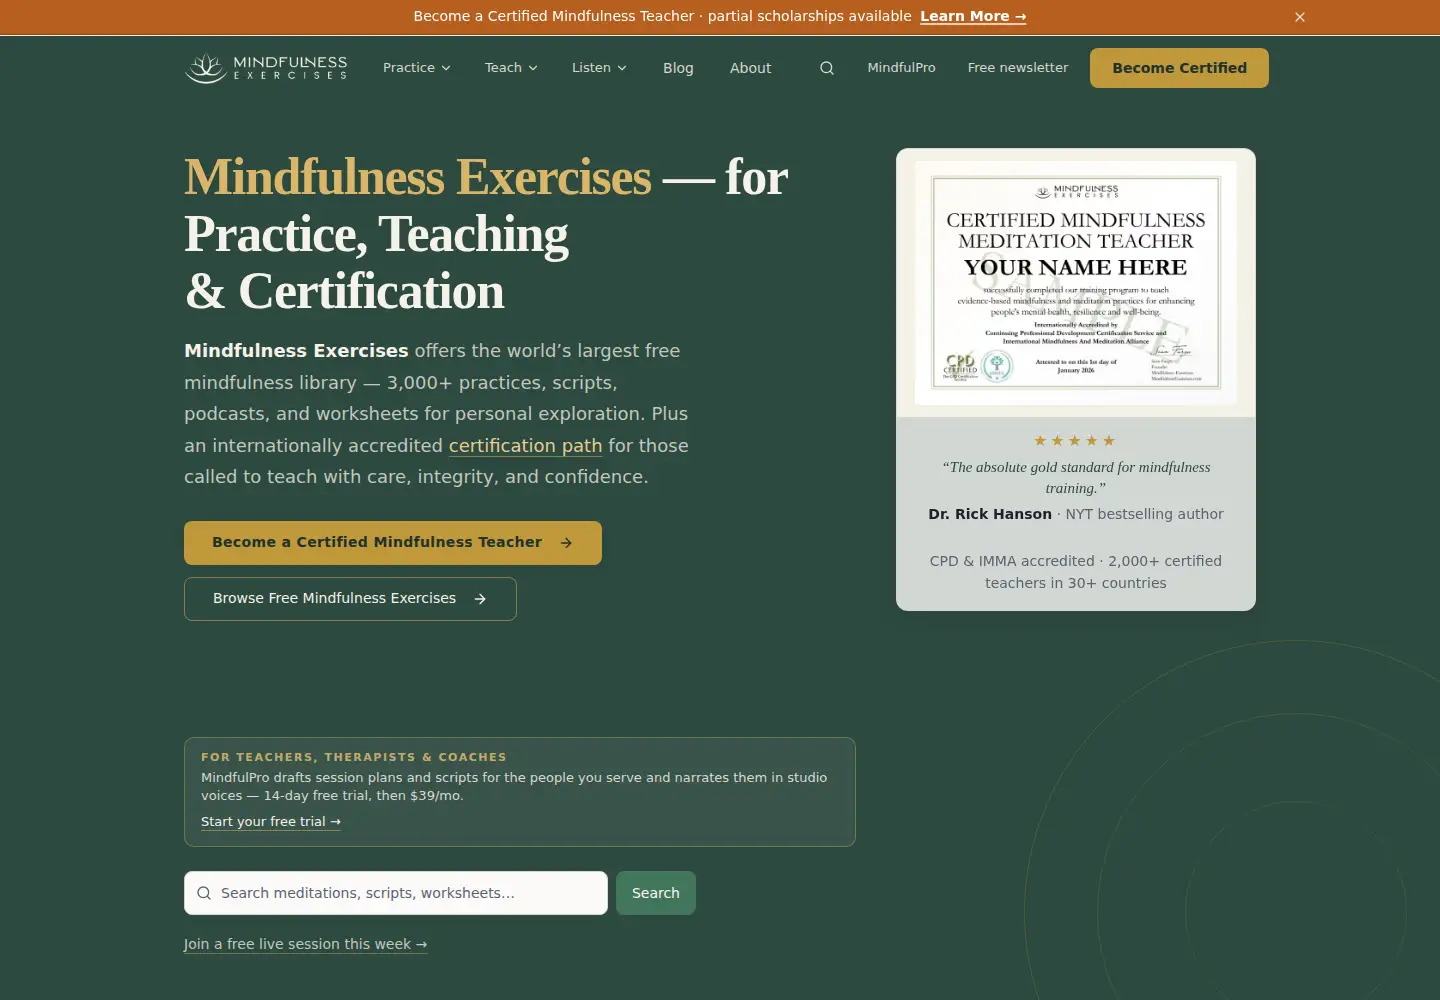Image resolution: width=1440 pixels, height=1000 pixels.
Task: Expand the Practice dropdown menu
Action: click(417, 68)
